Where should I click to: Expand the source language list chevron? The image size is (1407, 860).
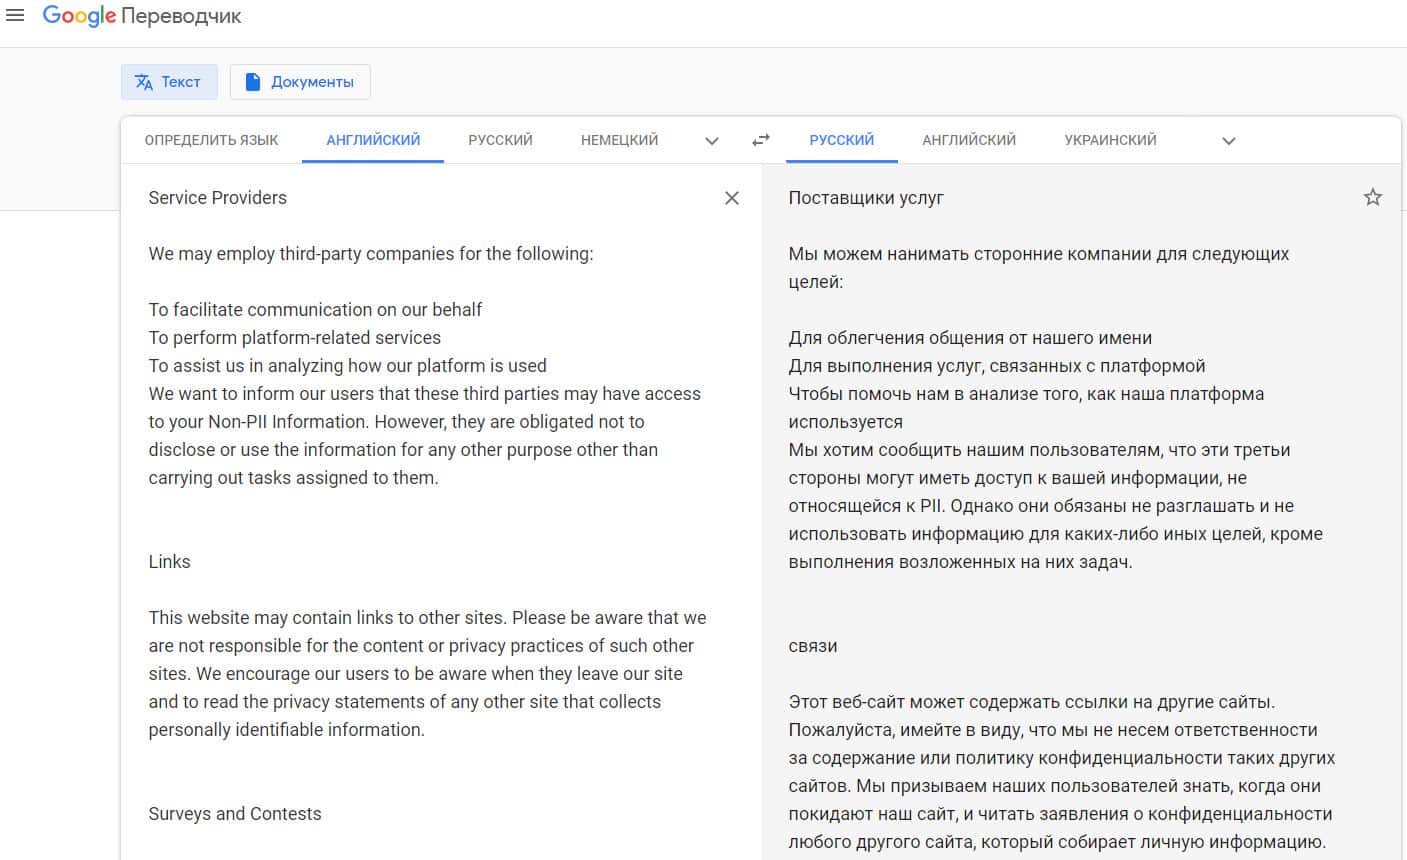click(x=712, y=141)
